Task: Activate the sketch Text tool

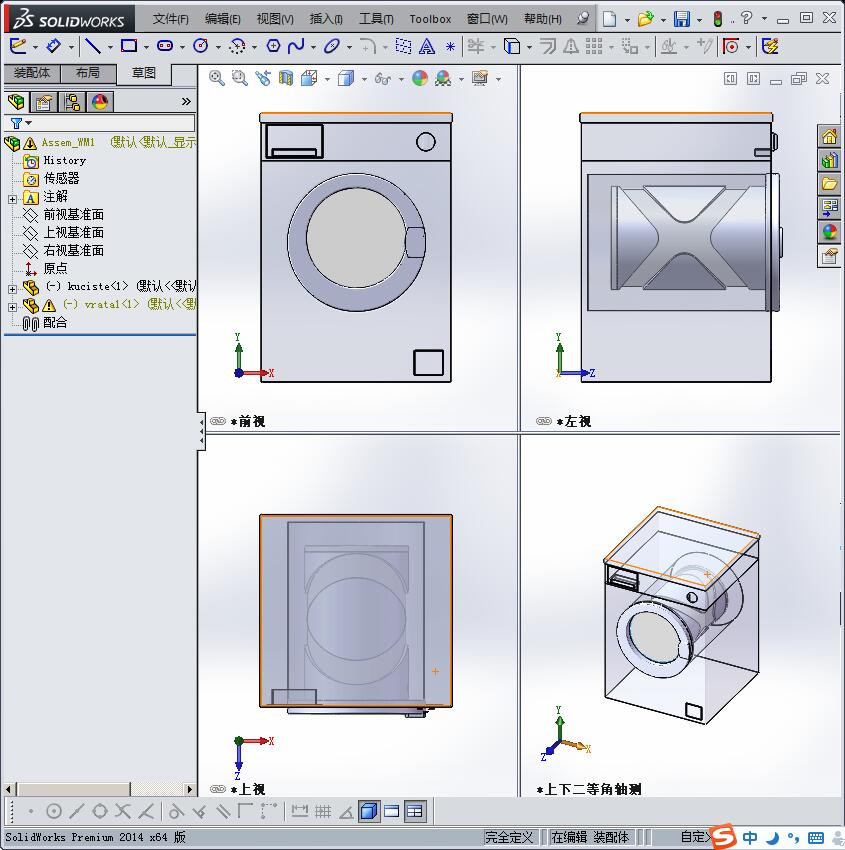Action: 427,47
